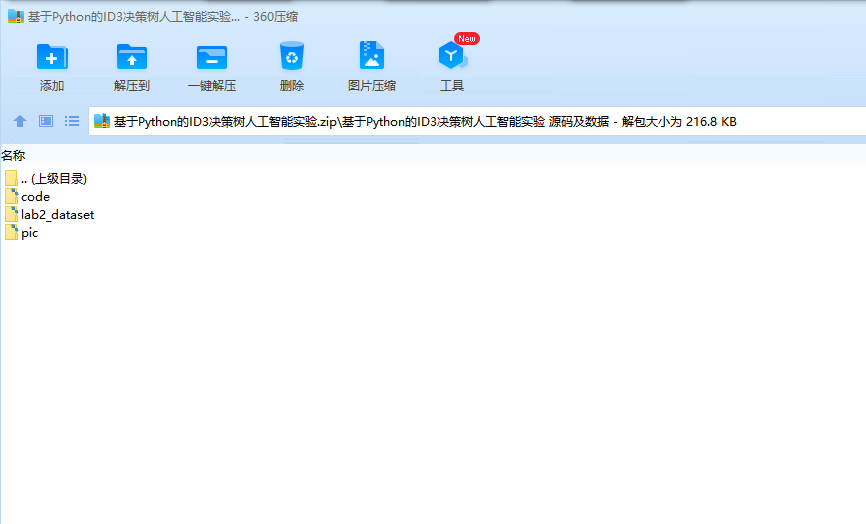Click the window title text 360压缩
866x524 pixels.
point(276,17)
